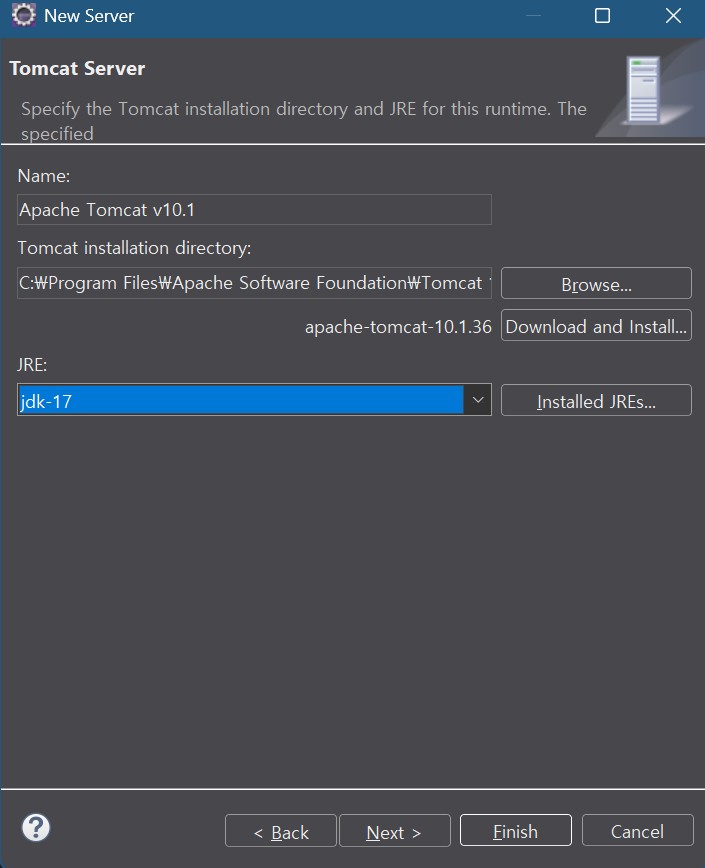Click the Tomcat installation directory field
This screenshot has height=868, width=705.
[x=254, y=283]
